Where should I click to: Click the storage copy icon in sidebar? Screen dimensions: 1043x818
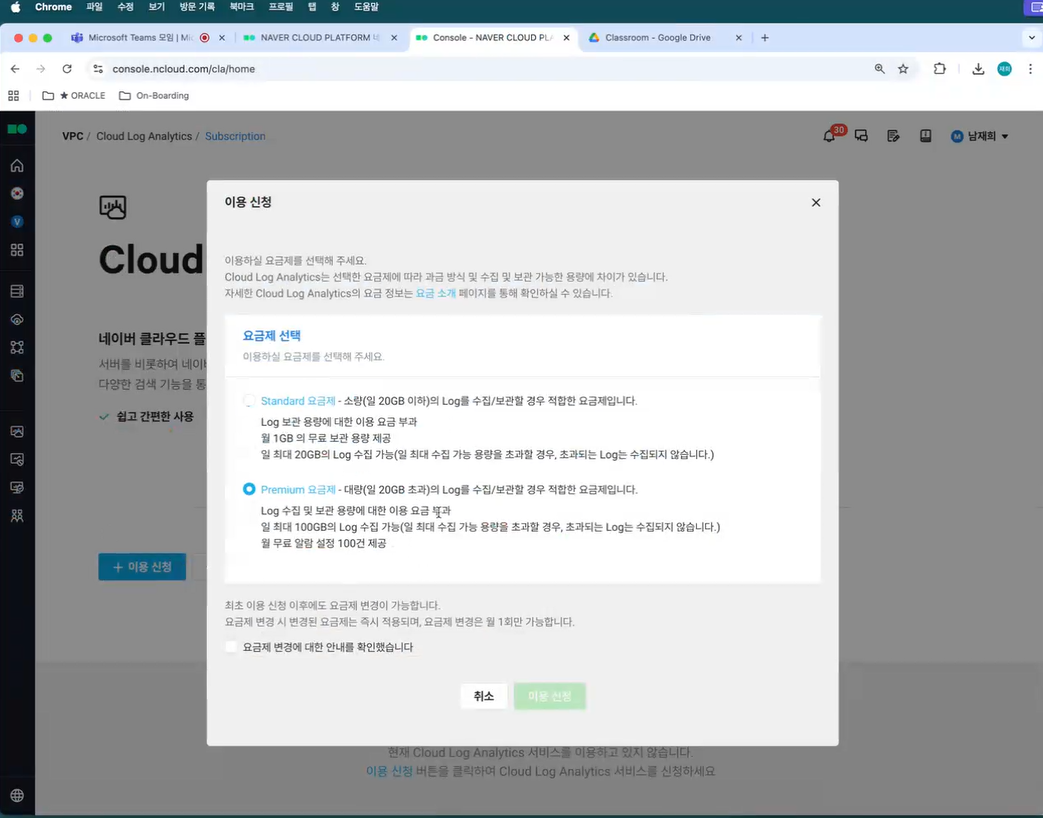click(x=17, y=375)
